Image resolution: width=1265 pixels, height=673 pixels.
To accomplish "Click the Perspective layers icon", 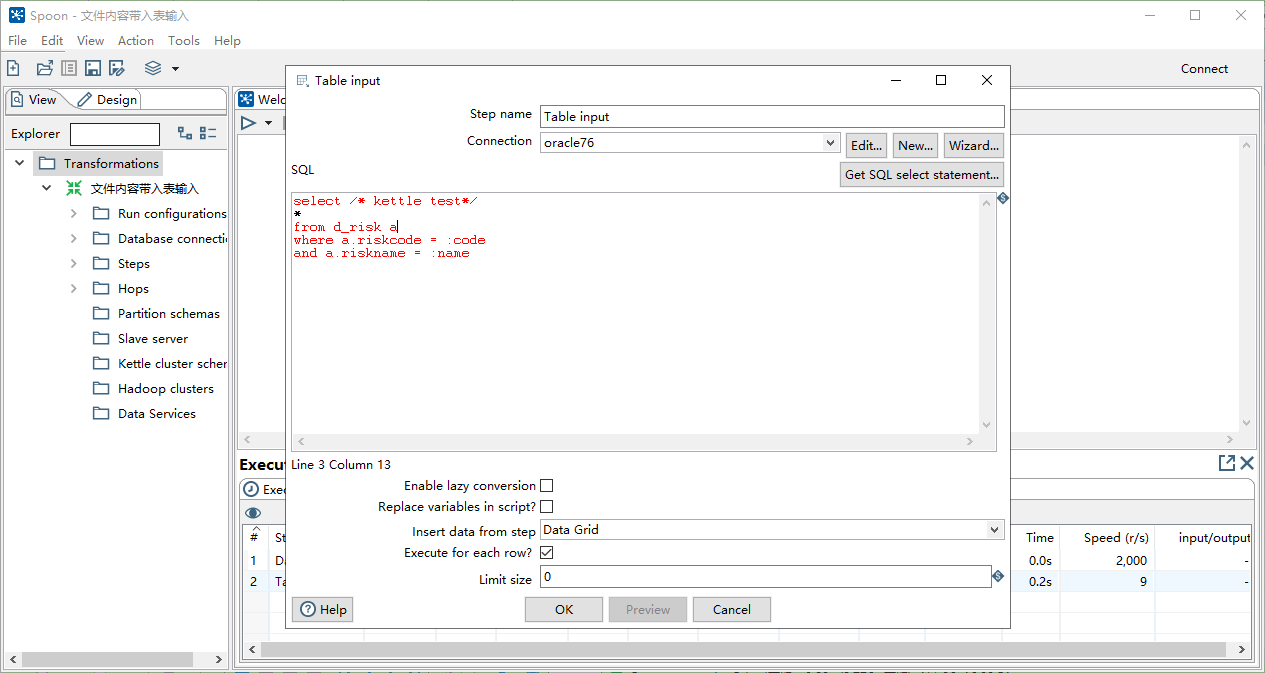I will [x=153, y=68].
